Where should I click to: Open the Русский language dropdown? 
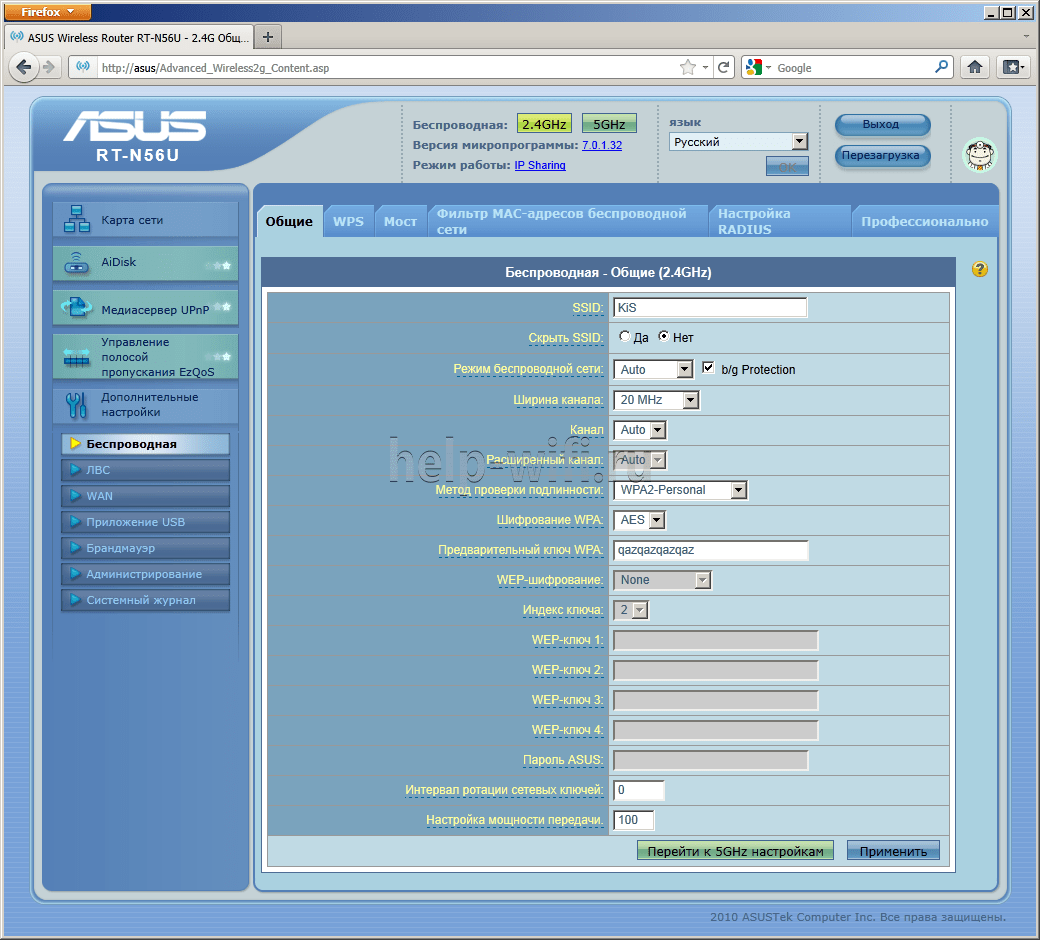click(x=738, y=142)
